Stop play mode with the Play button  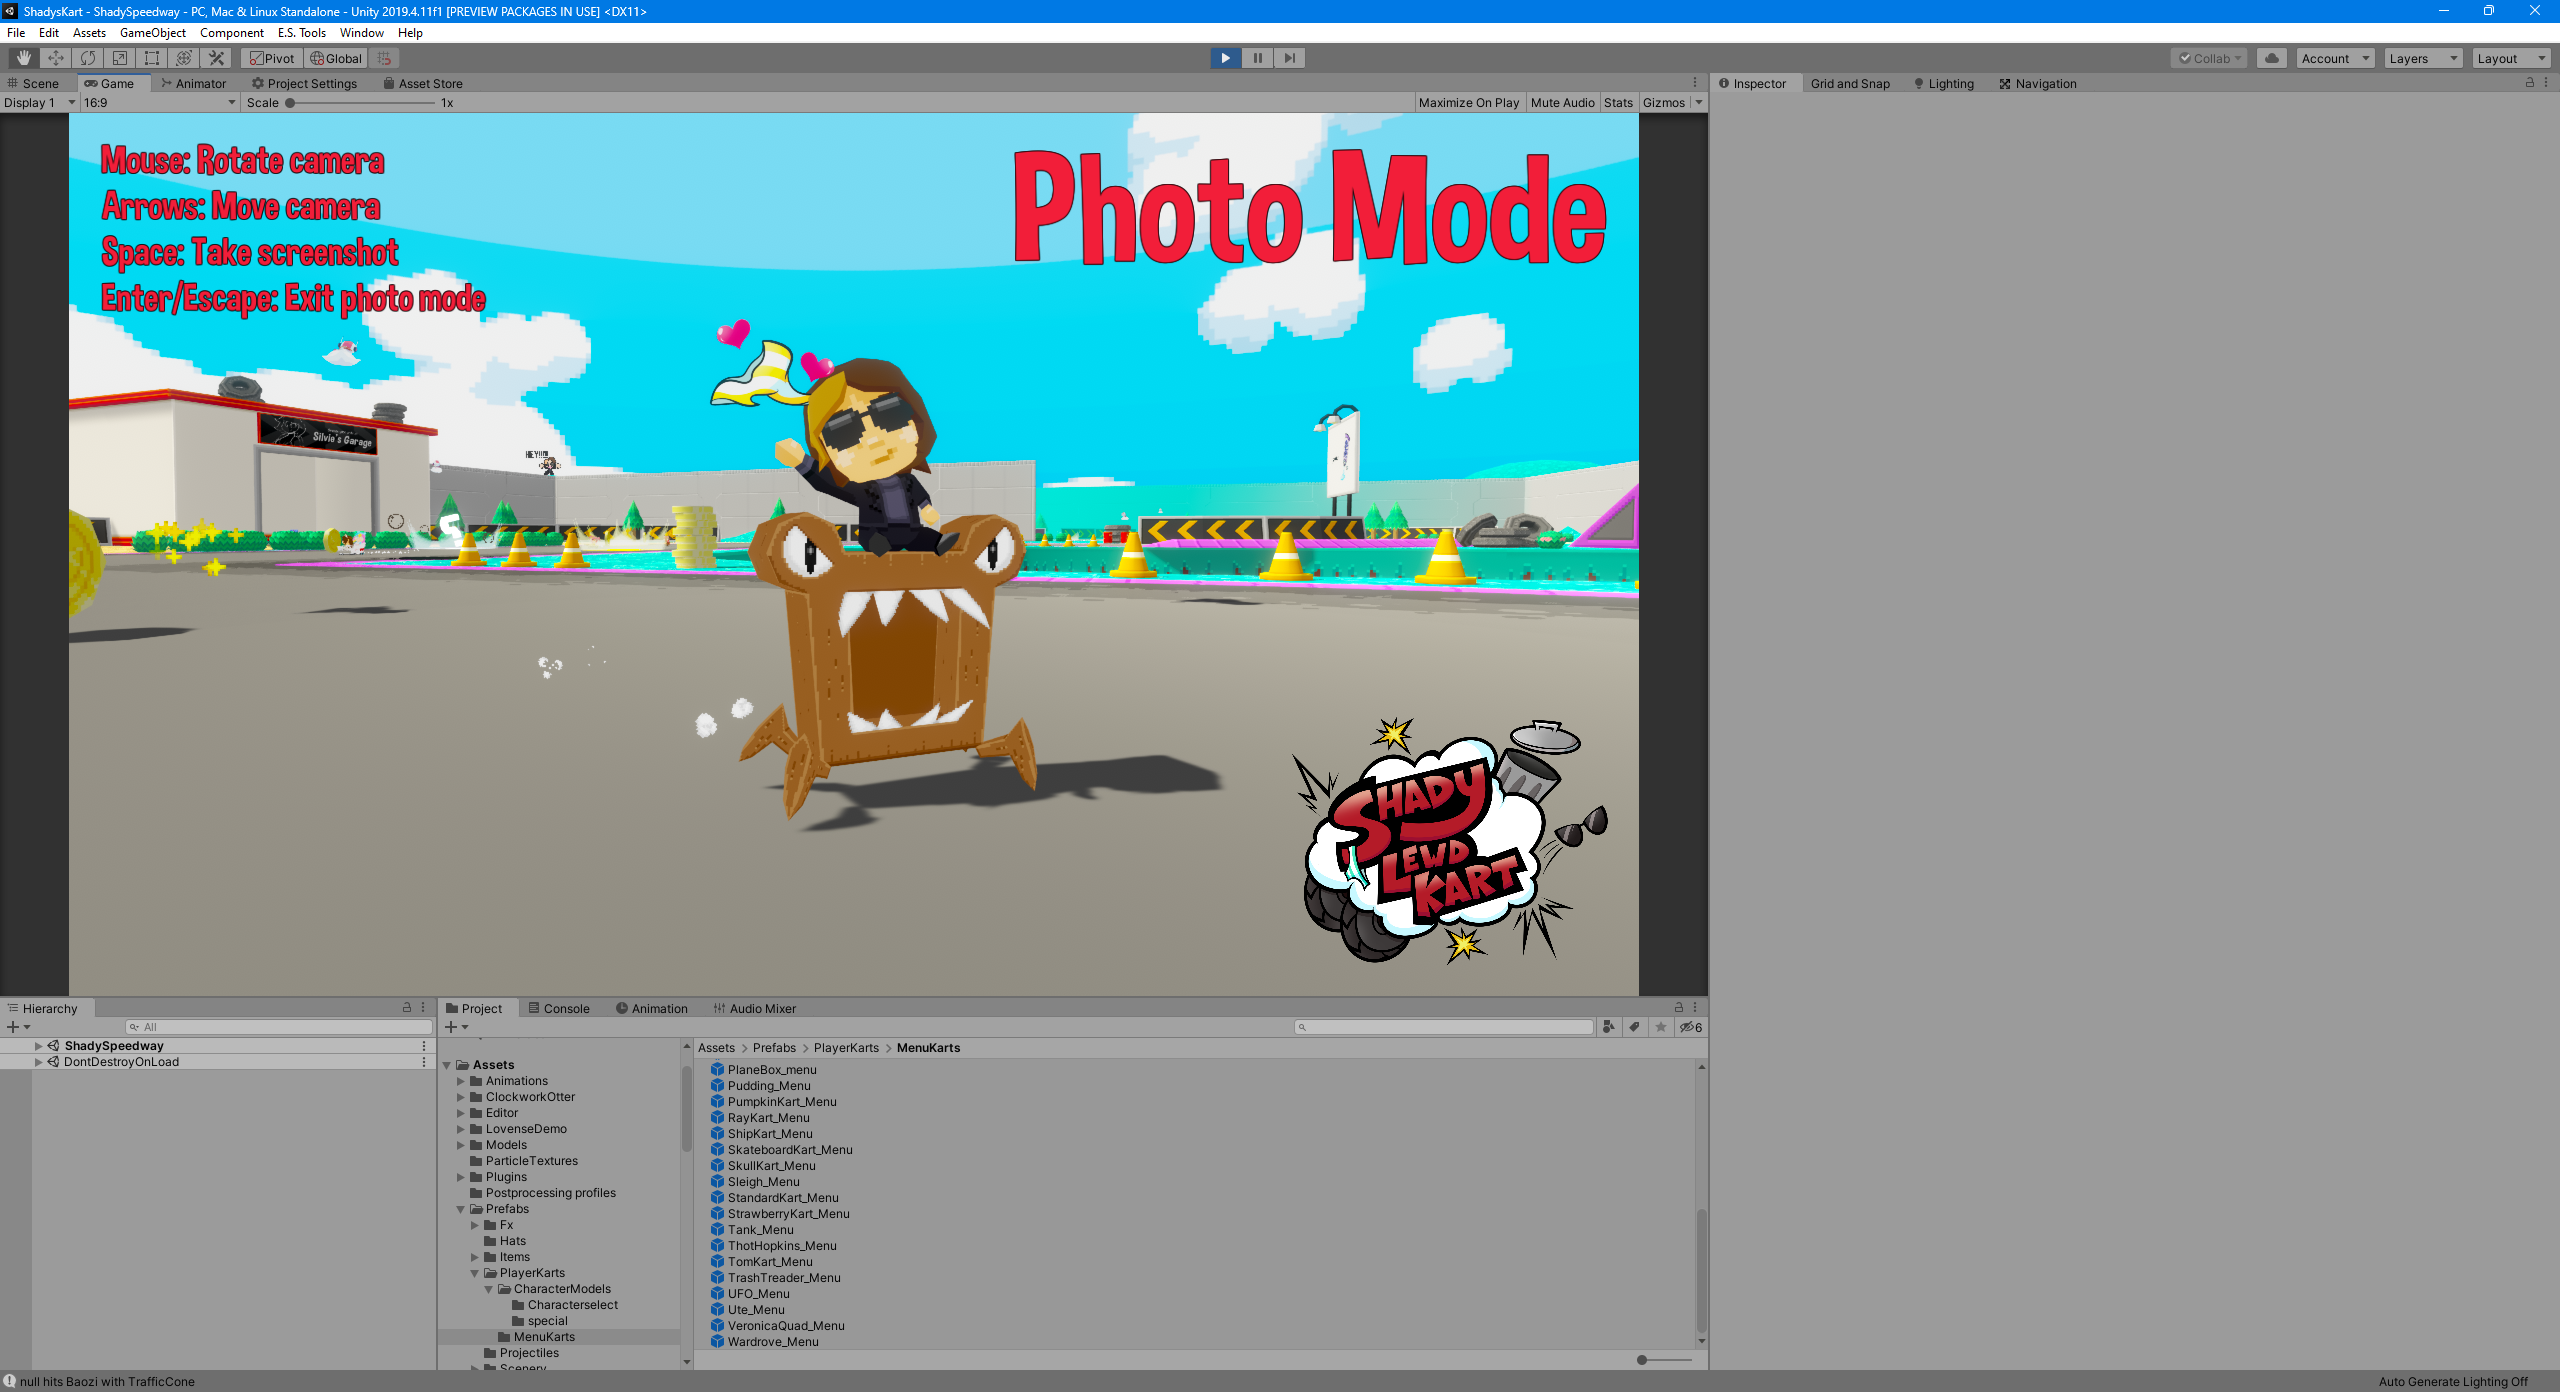coord(1225,58)
